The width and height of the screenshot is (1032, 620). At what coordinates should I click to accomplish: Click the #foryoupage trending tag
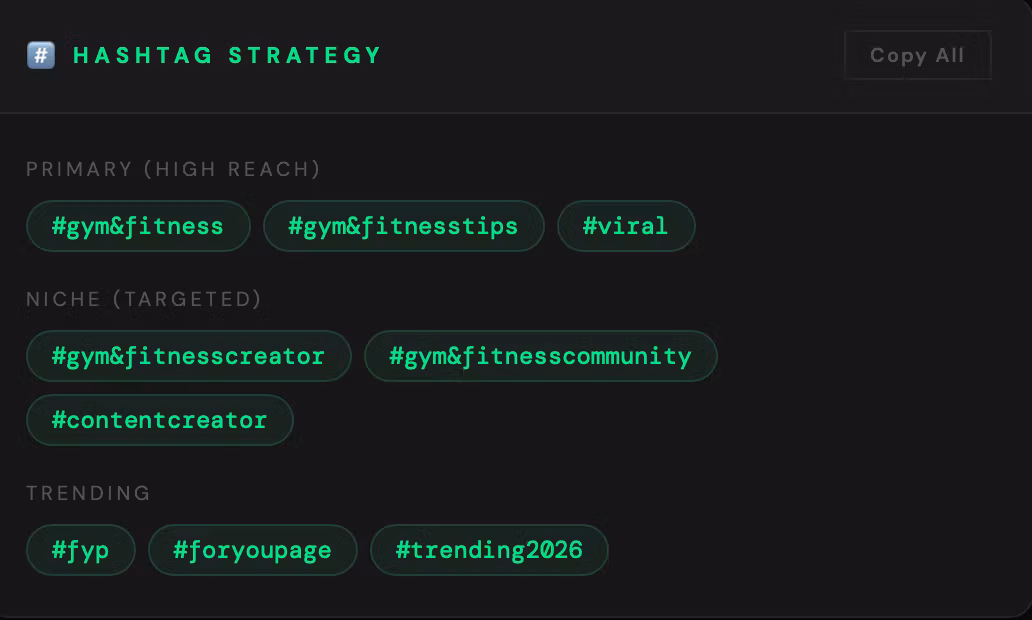coord(253,550)
